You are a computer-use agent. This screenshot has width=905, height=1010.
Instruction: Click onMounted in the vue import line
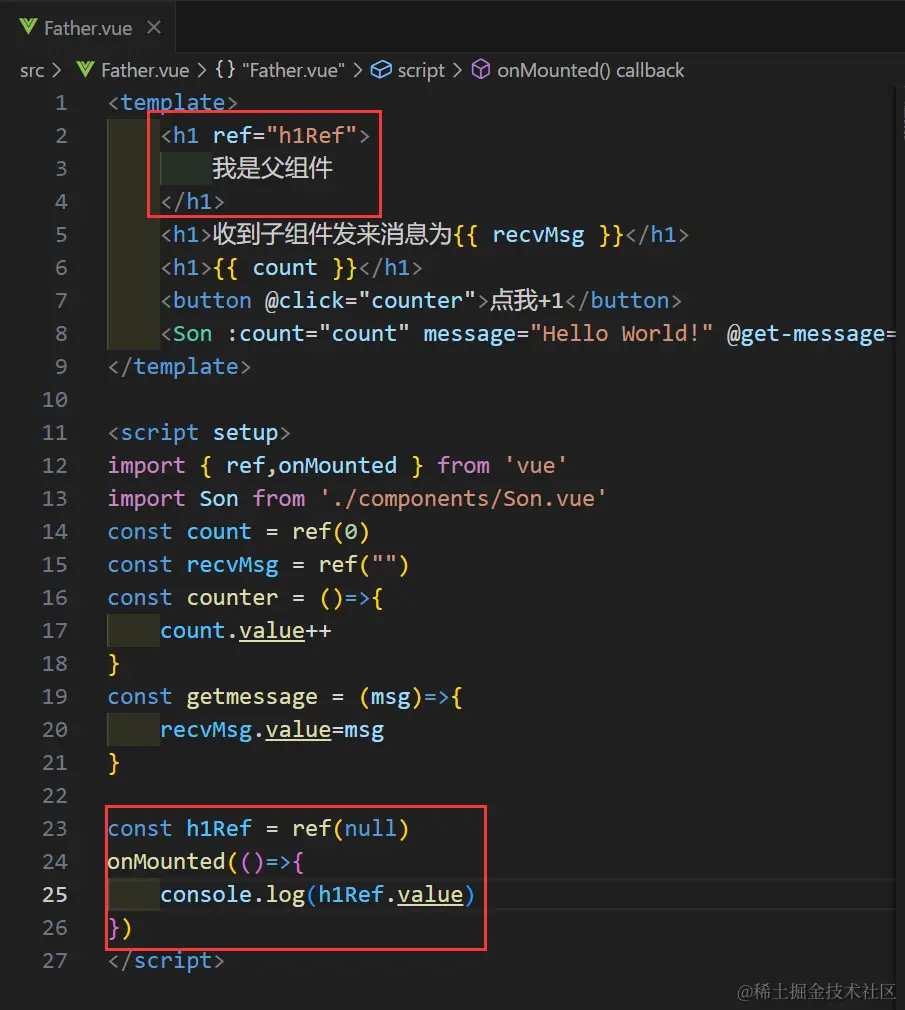[338, 466]
